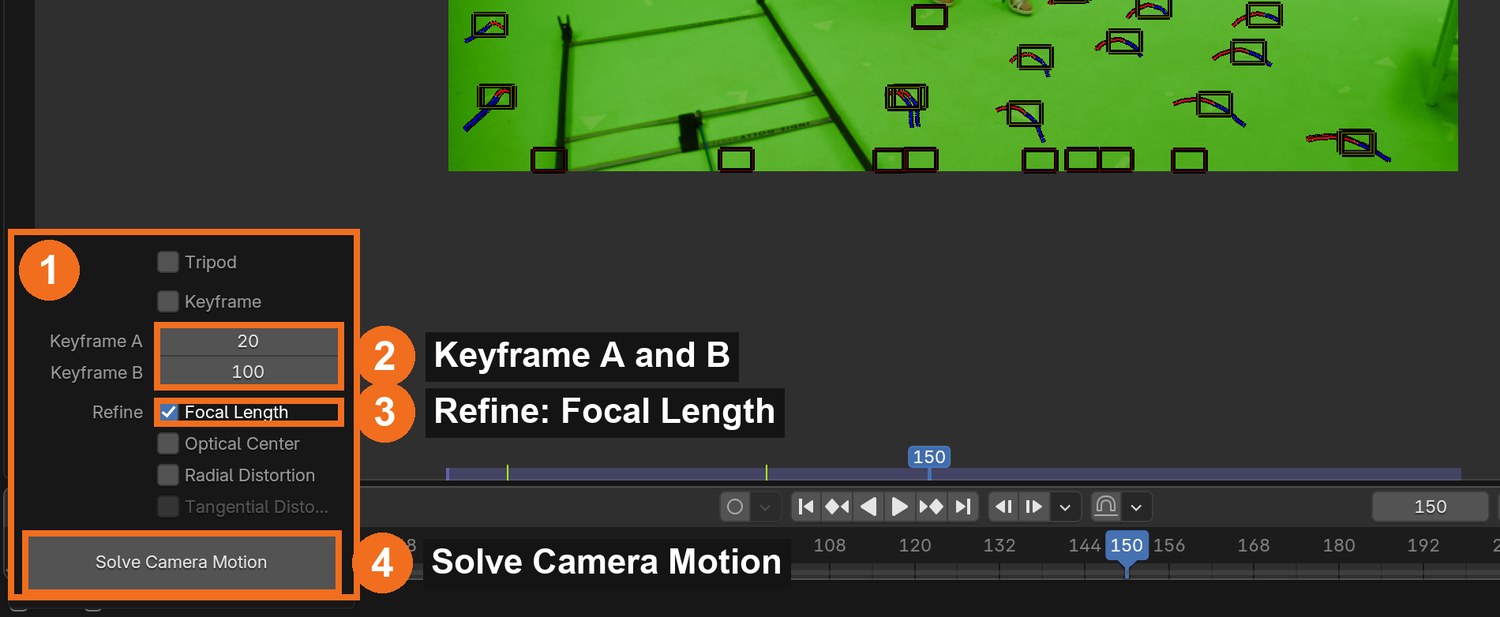Uncheck Refine Focal Length
1500x617 pixels.
(169, 412)
